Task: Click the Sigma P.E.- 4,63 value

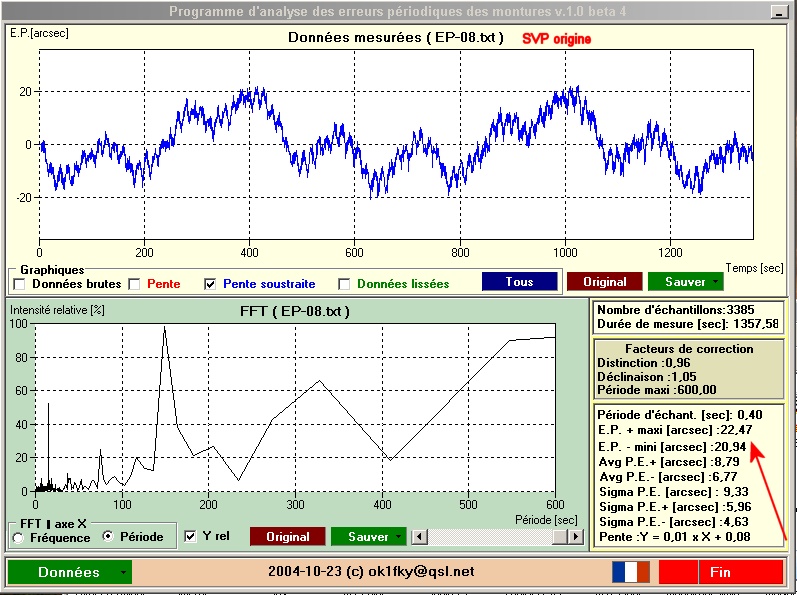Action: tap(673, 522)
